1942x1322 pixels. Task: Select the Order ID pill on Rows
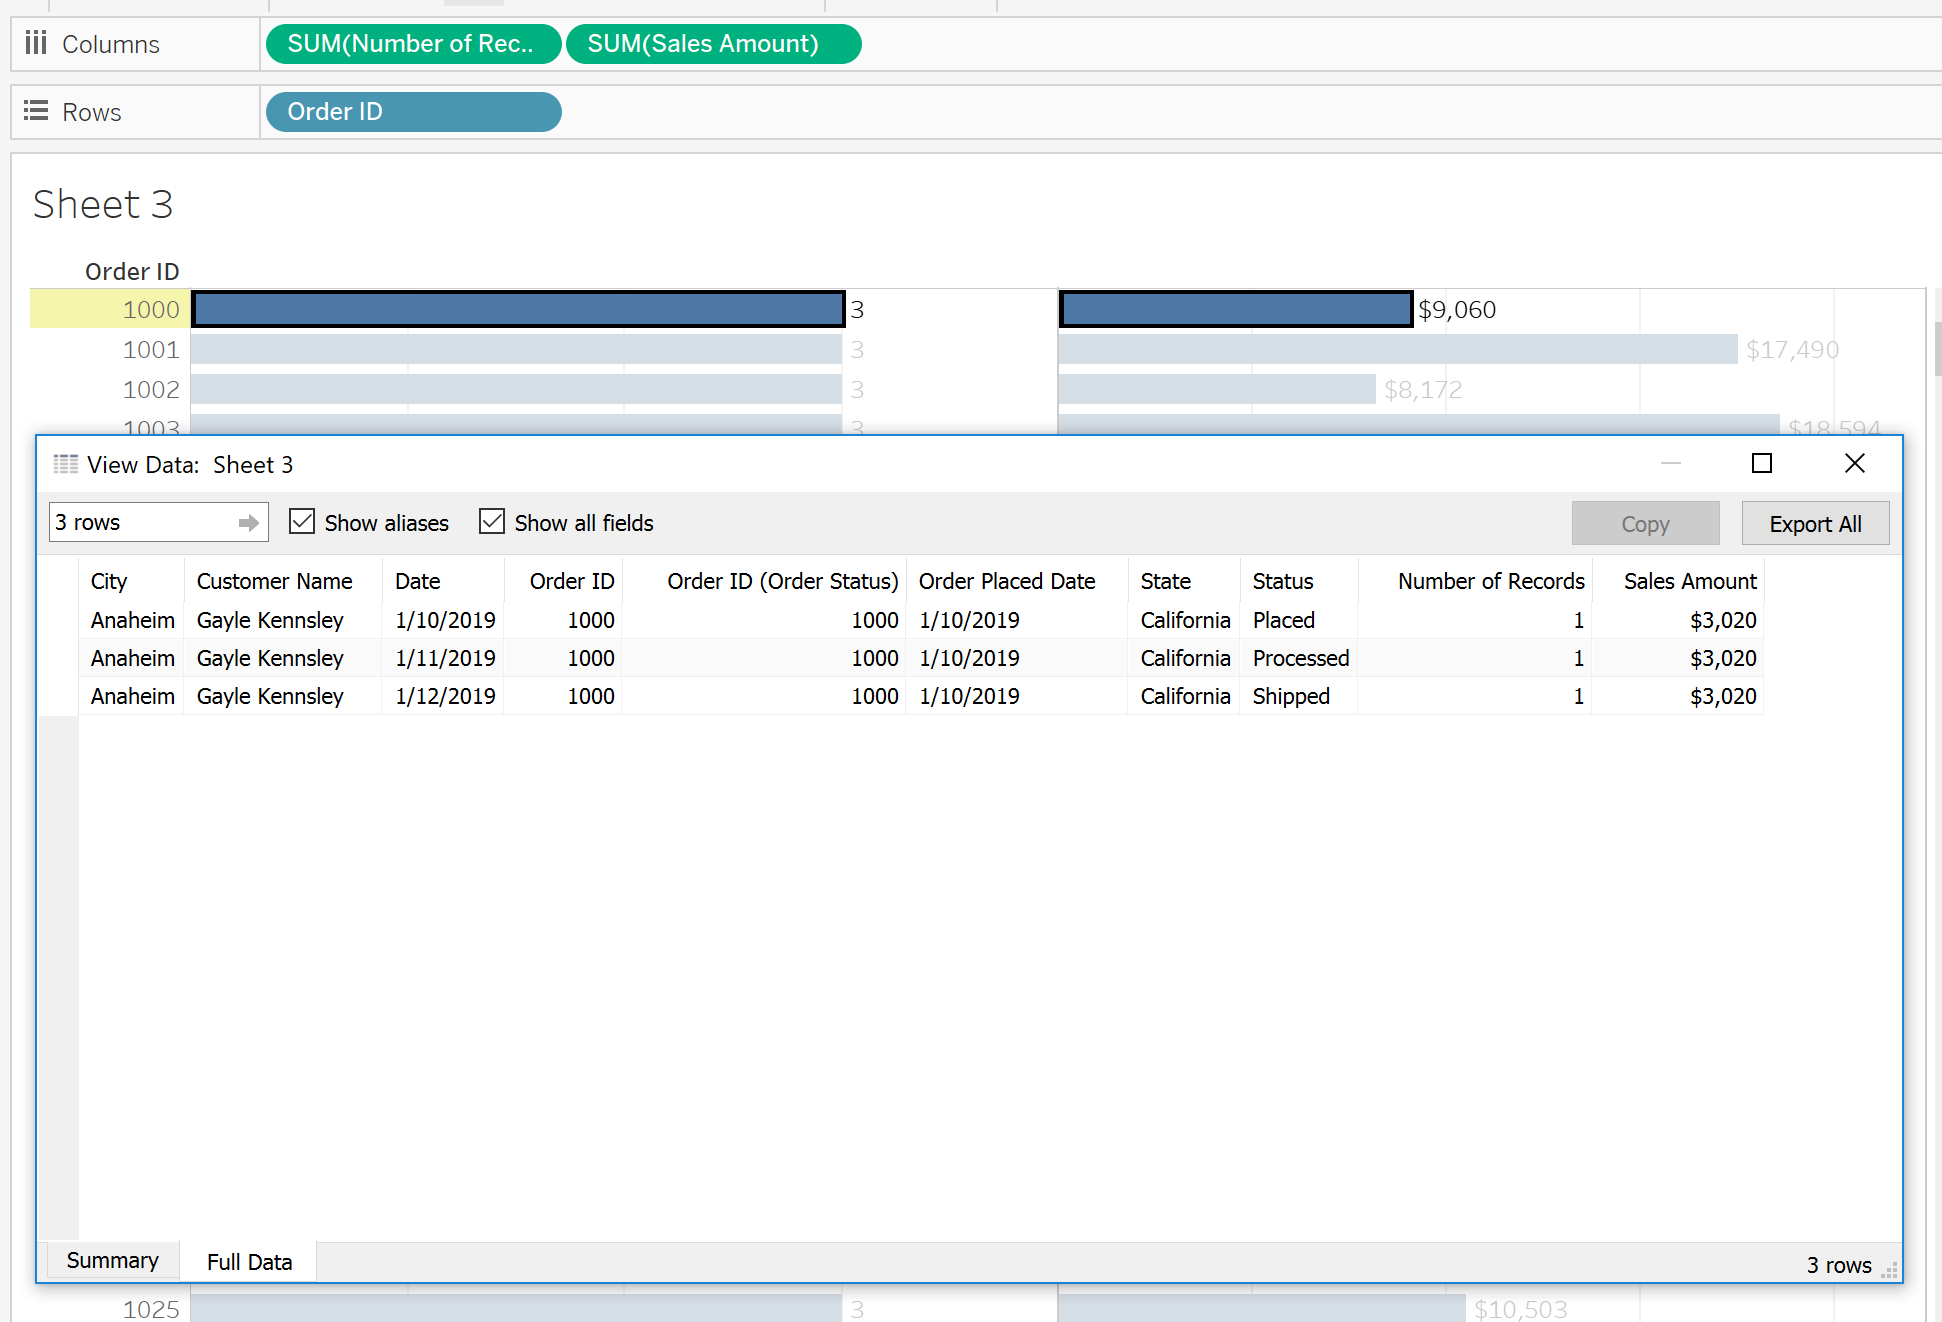pyautogui.click(x=413, y=112)
